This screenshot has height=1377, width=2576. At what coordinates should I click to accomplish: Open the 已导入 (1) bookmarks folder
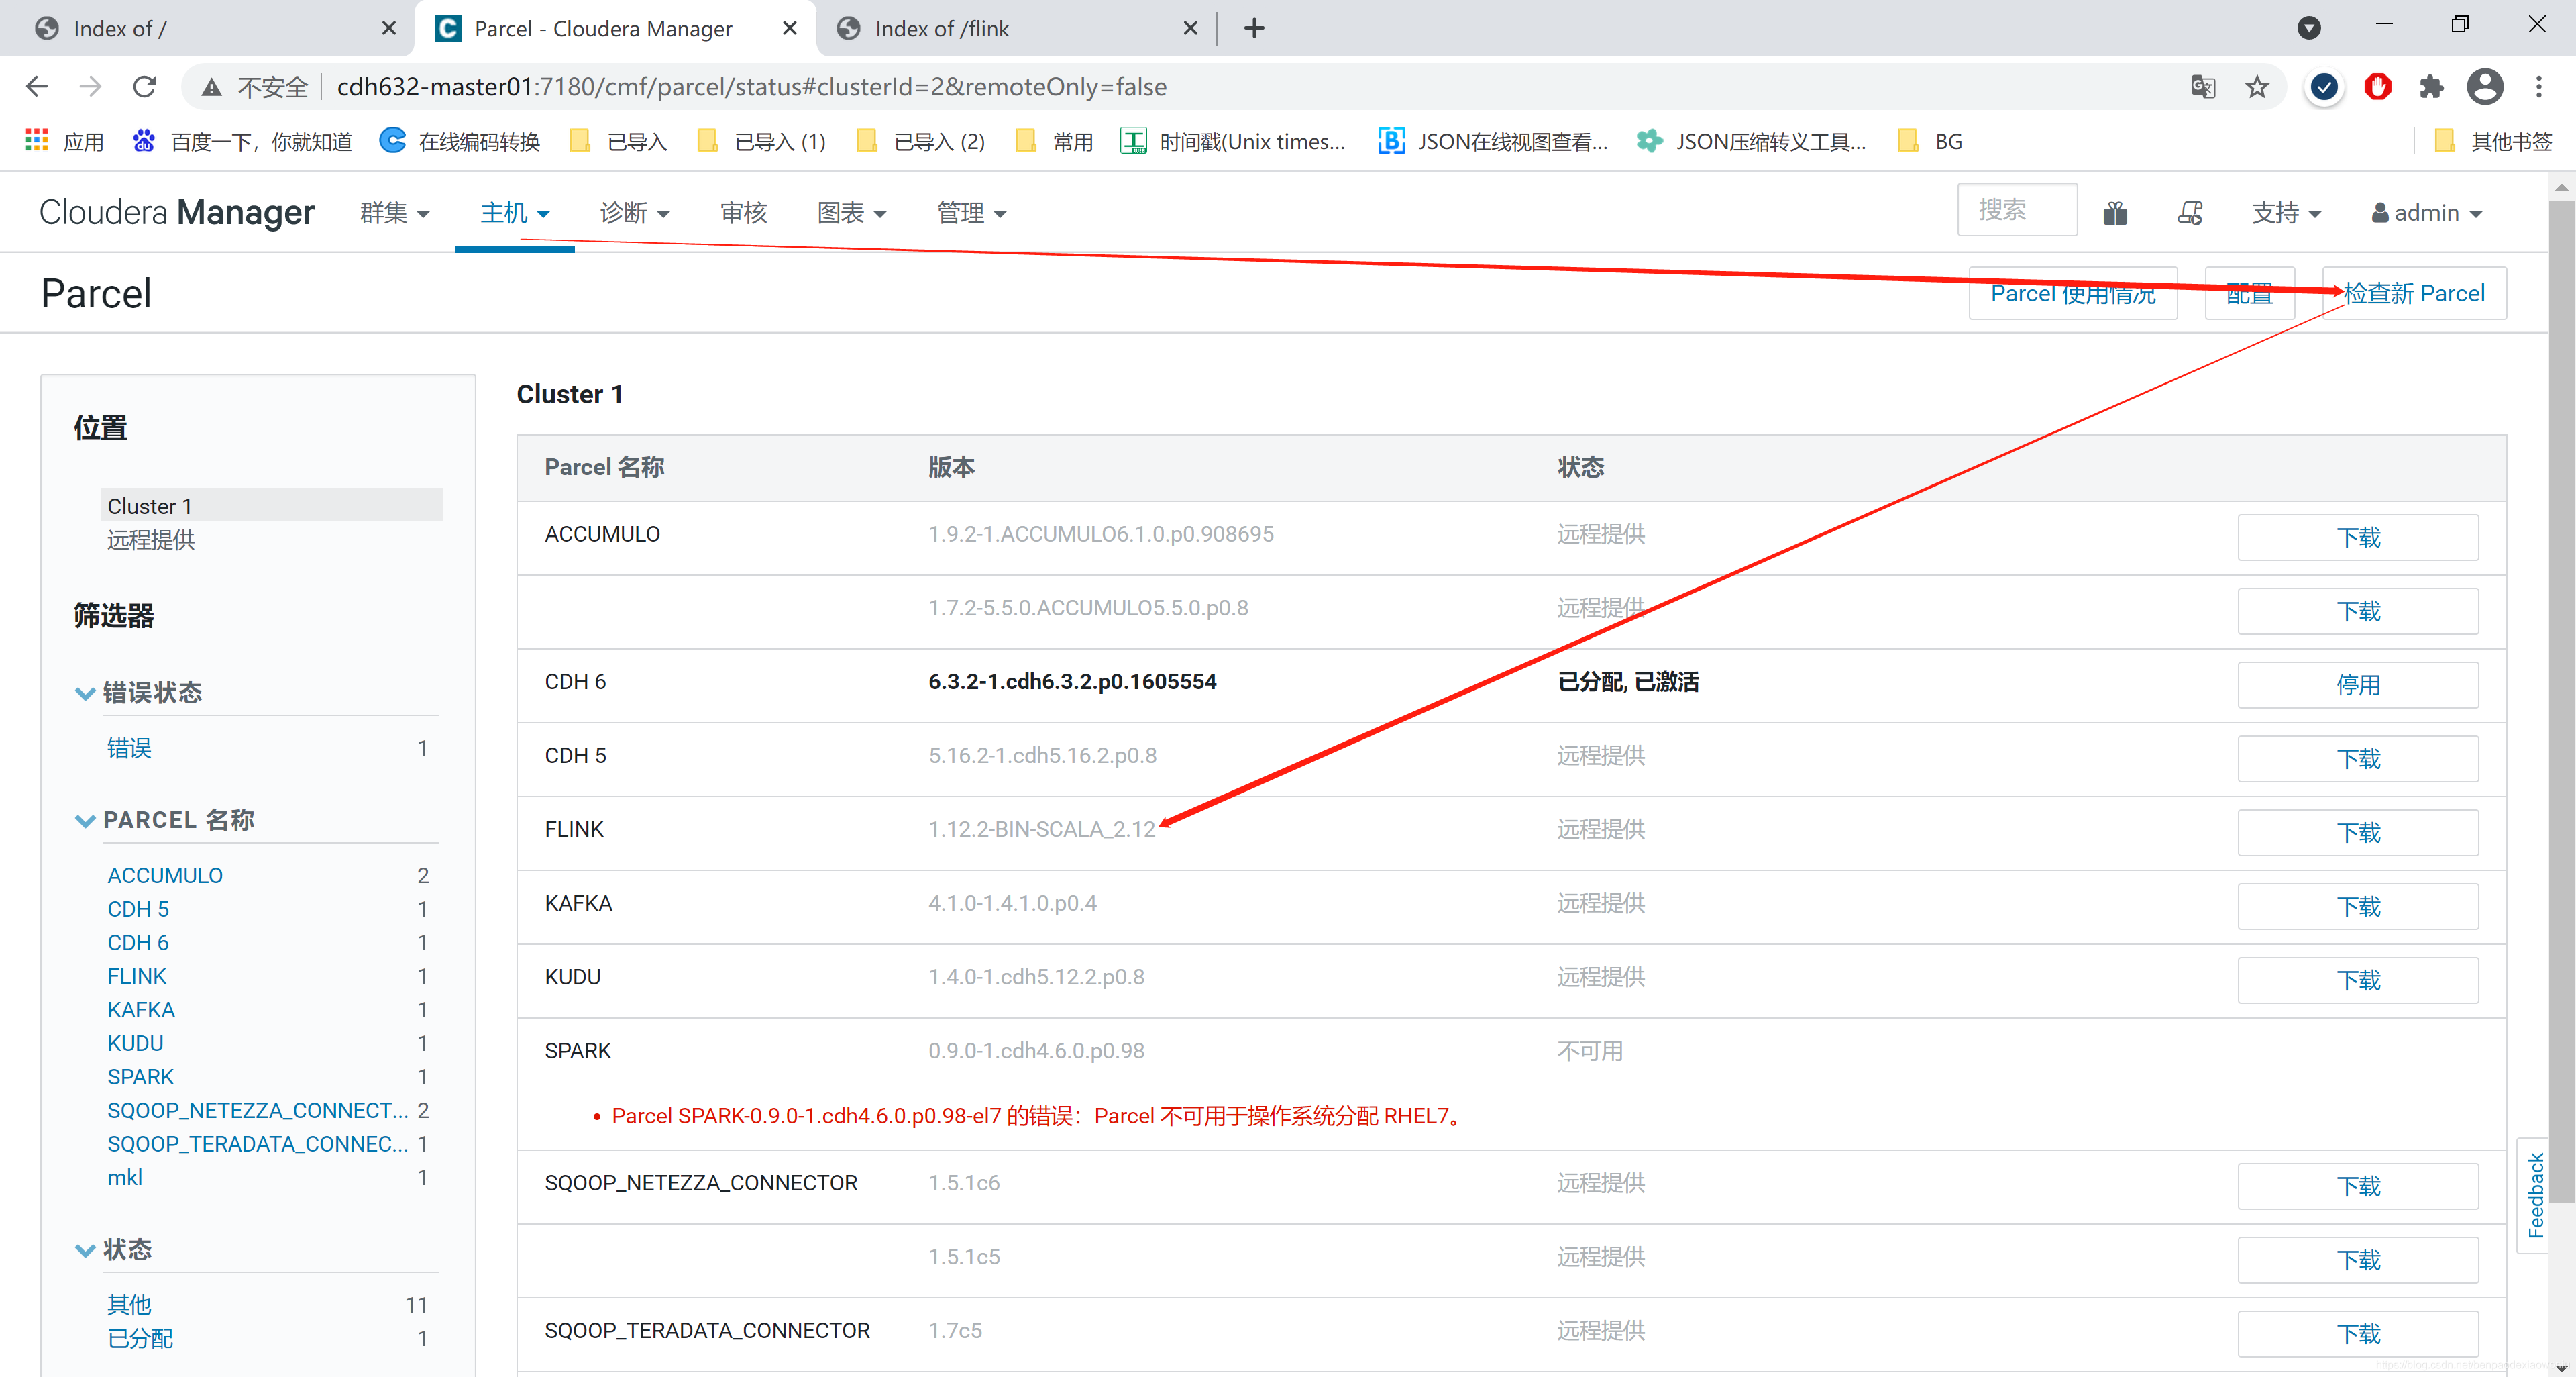[761, 141]
